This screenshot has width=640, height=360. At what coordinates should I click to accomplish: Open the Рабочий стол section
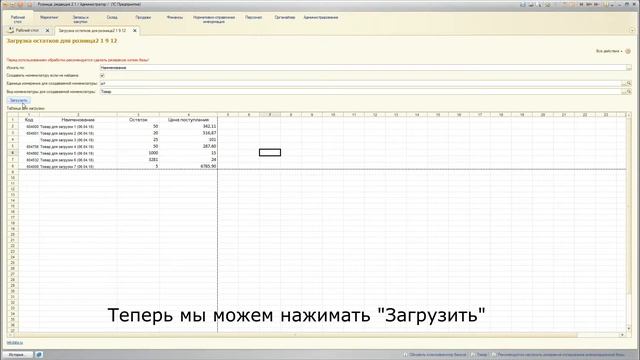click(x=18, y=19)
